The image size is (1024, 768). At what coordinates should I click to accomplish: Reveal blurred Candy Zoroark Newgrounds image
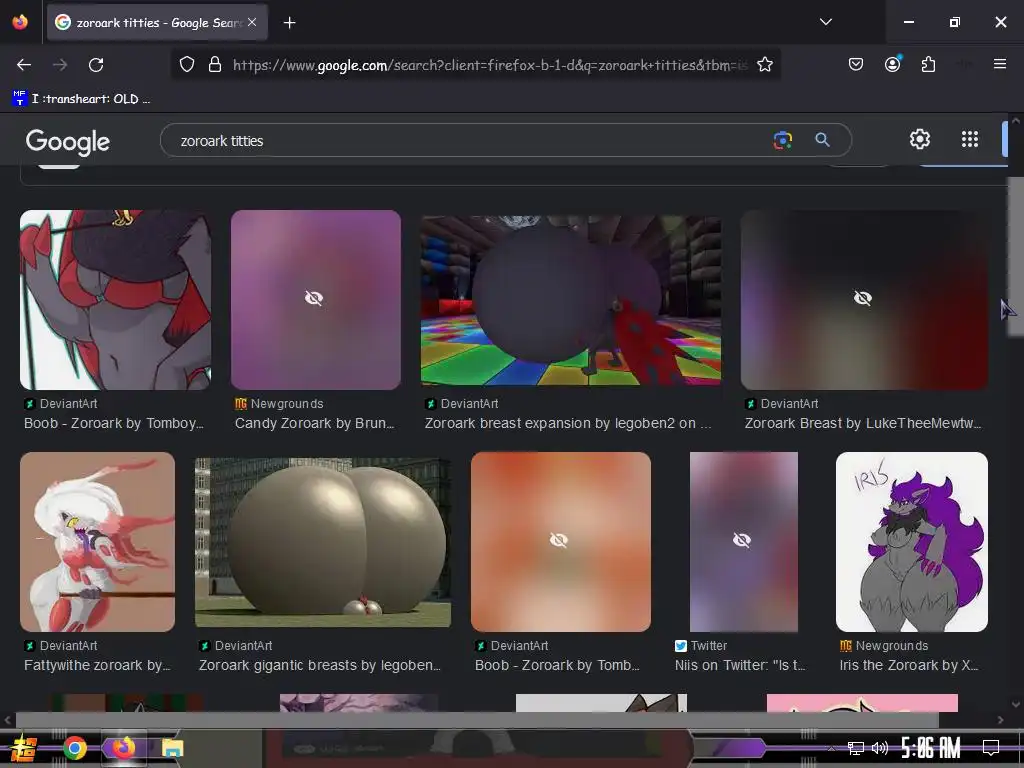point(315,300)
